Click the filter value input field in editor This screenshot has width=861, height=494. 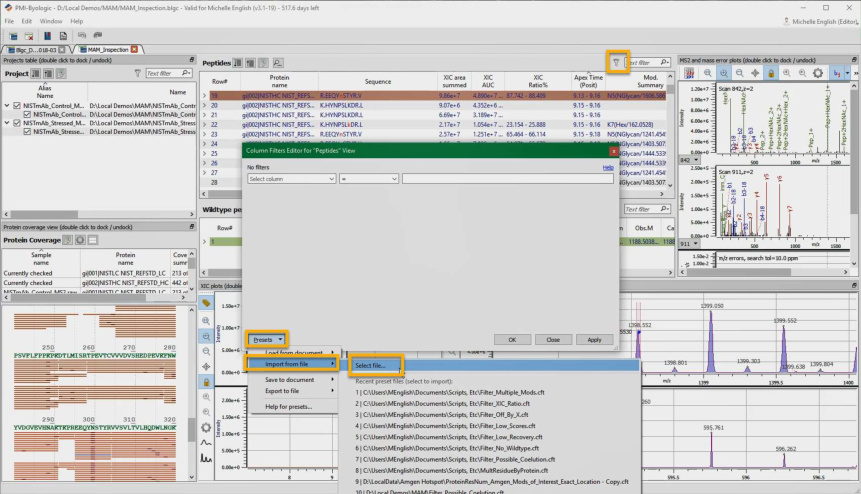tap(508, 179)
